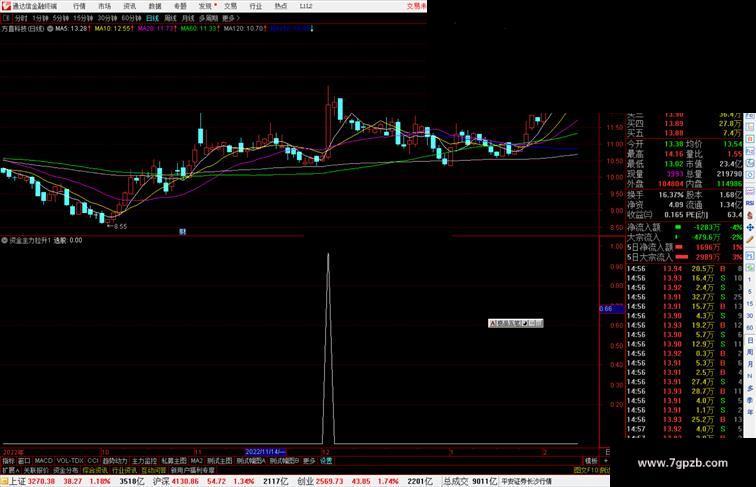The height and width of the screenshot is (487, 756).
Task: Switch chart to 60分钟 period
Action: click(x=131, y=18)
